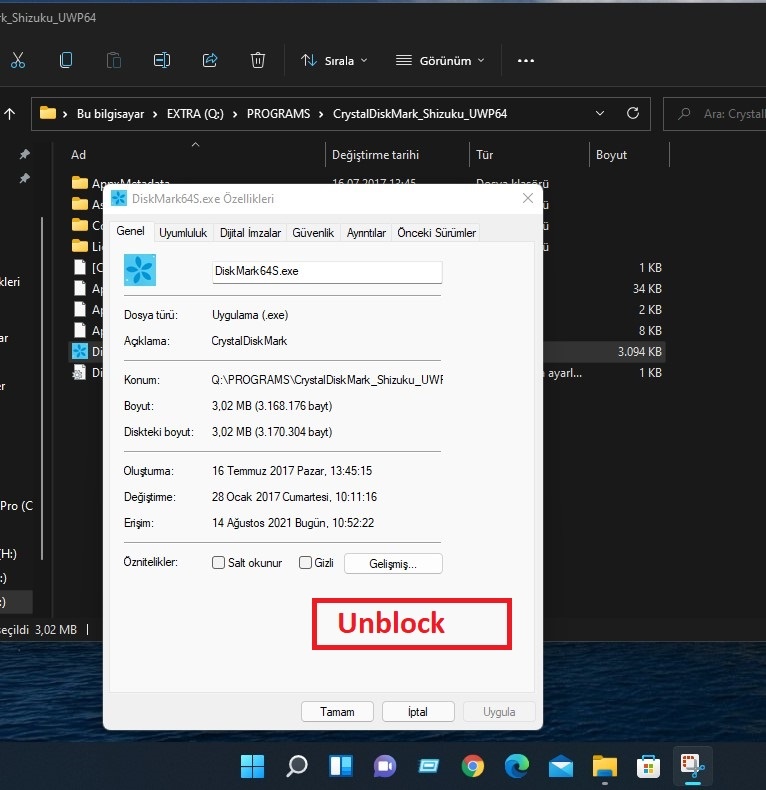The image size is (766, 790).
Task: Open the Chat taskbar icon
Action: (385, 766)
